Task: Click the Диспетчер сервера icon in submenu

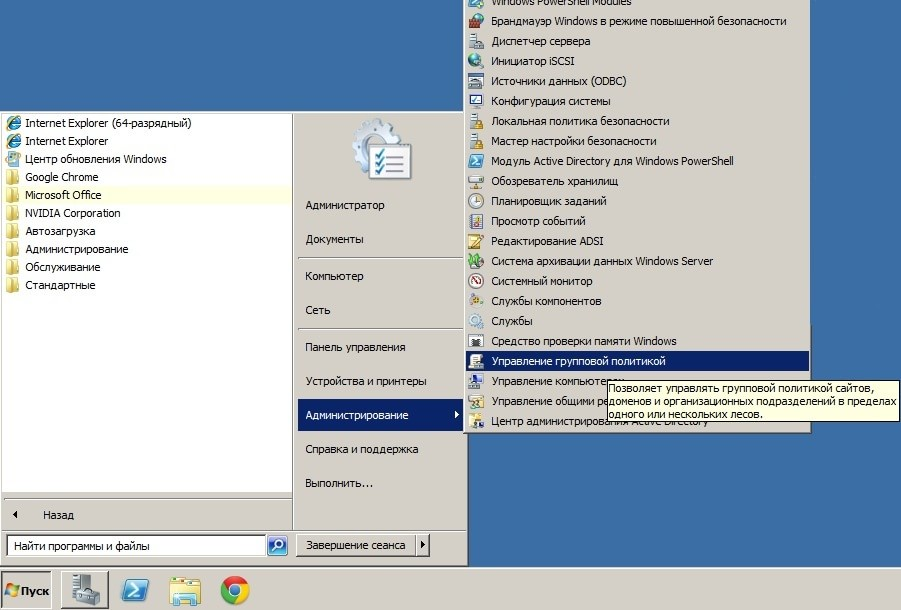Action: [x=476, y=41]
